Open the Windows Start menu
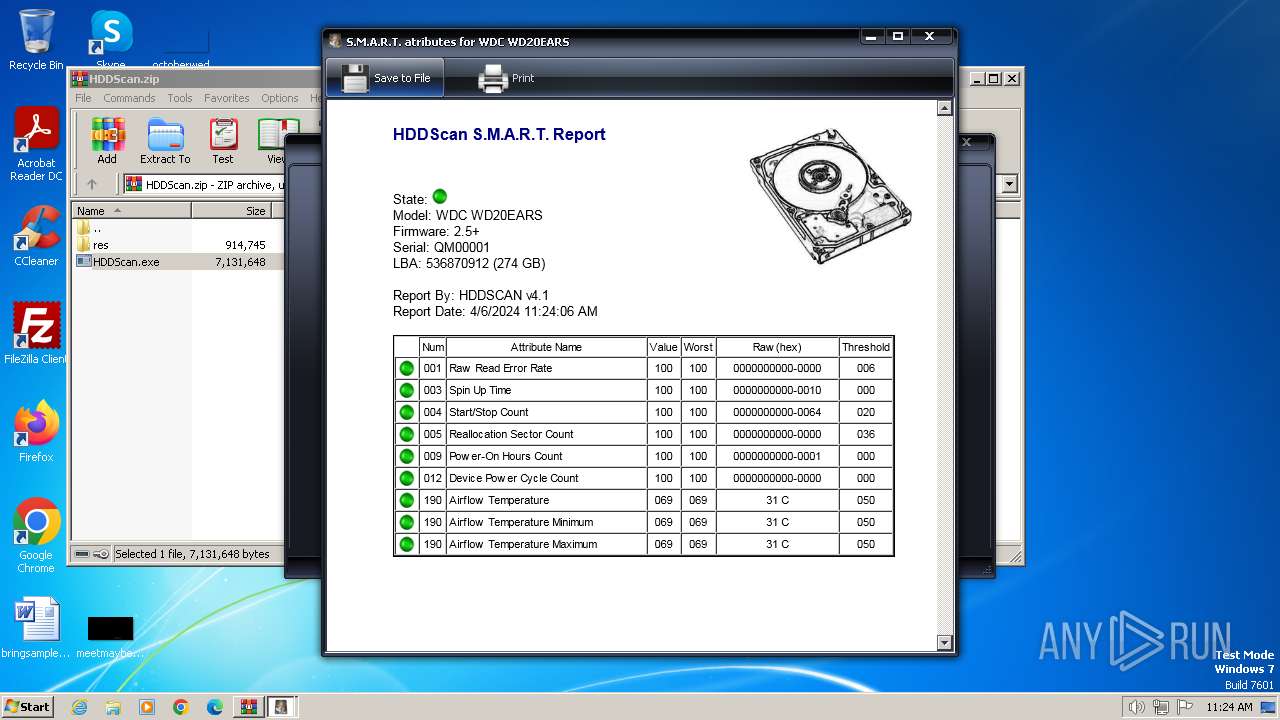The height and width of the screenshot is (720, 1280). (x=27, y=706)
